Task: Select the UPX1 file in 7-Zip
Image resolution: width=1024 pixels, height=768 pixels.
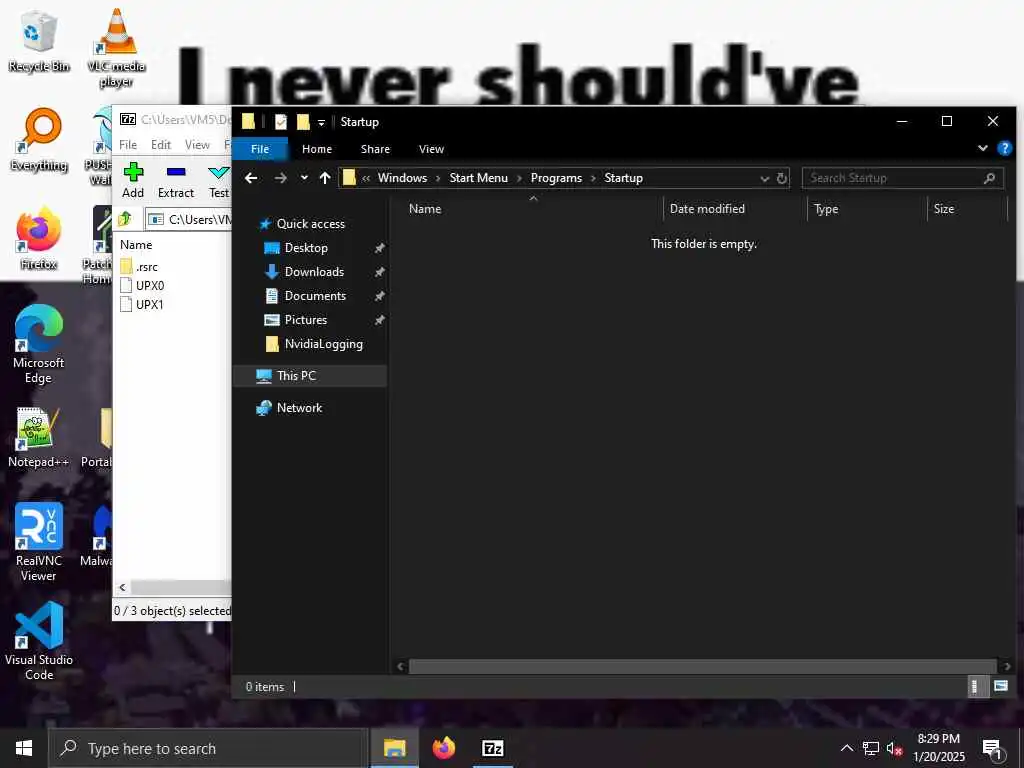Action: pos(142,304)
